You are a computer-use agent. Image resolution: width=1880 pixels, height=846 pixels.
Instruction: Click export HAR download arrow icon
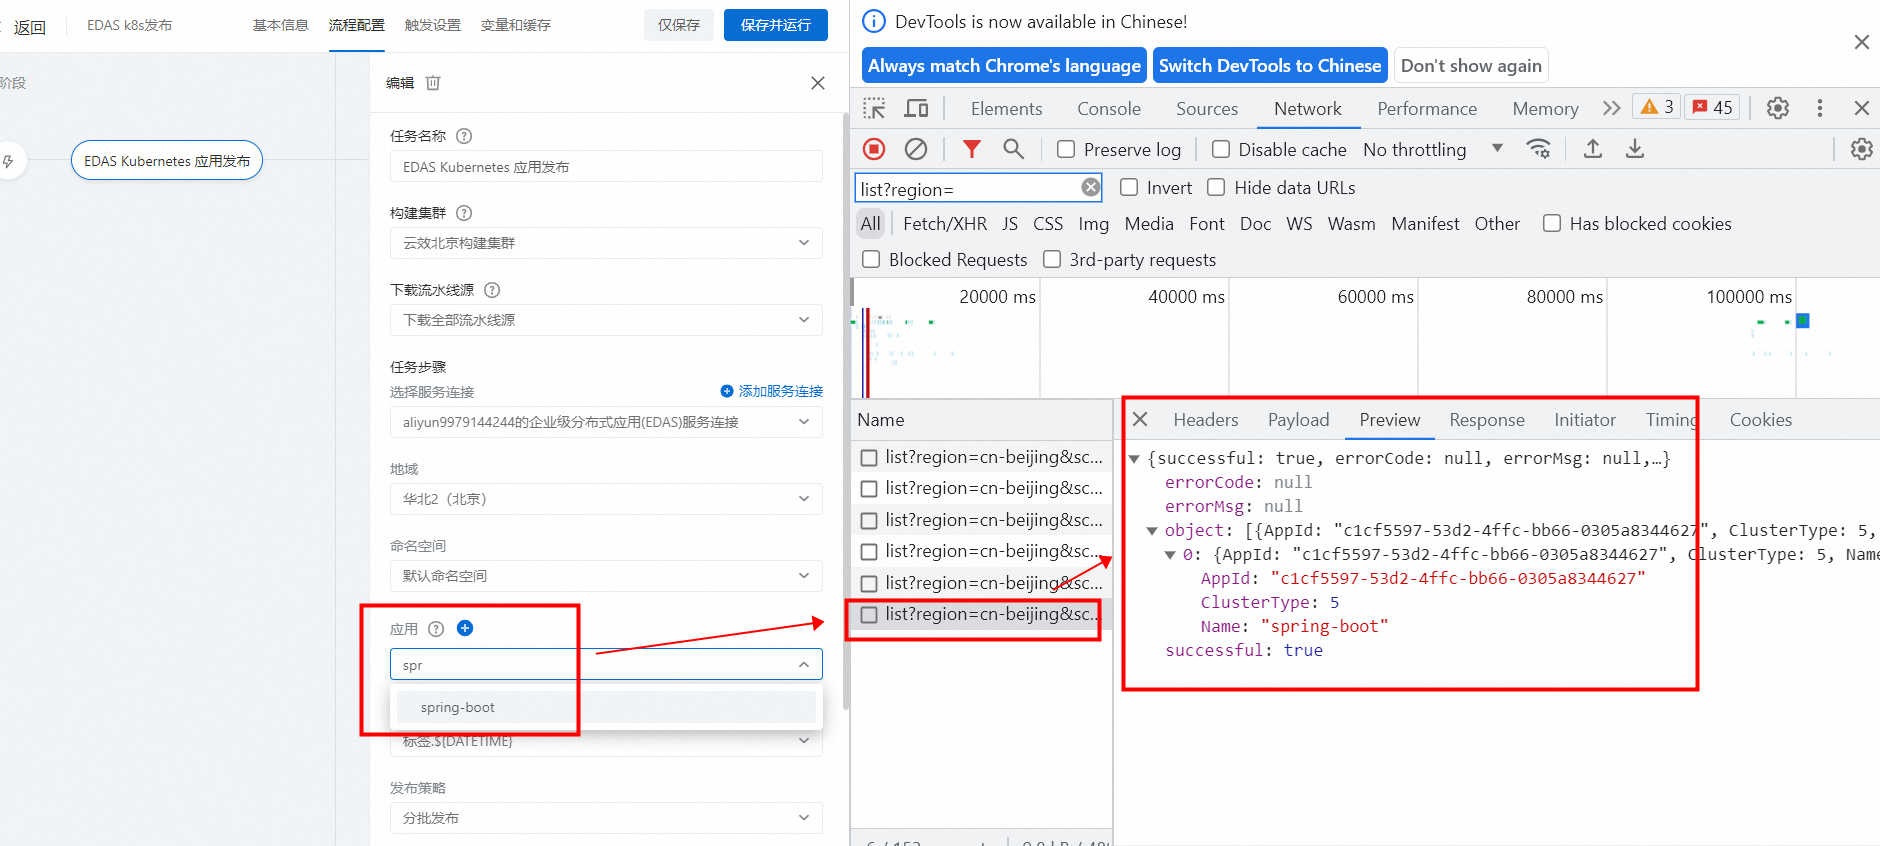(x=1635, y=149)
